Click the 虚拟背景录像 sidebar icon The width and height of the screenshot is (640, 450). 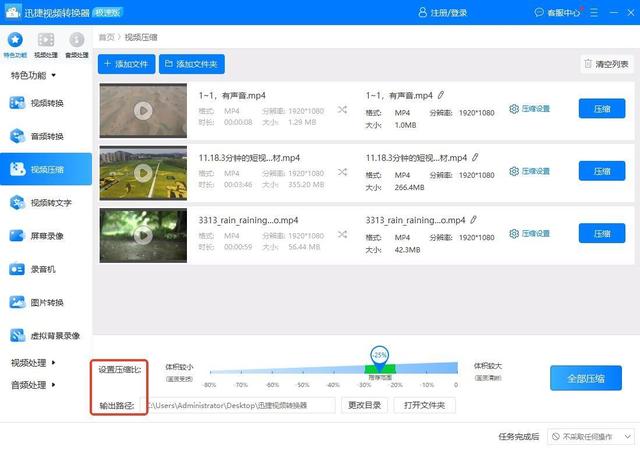(17, 336)
